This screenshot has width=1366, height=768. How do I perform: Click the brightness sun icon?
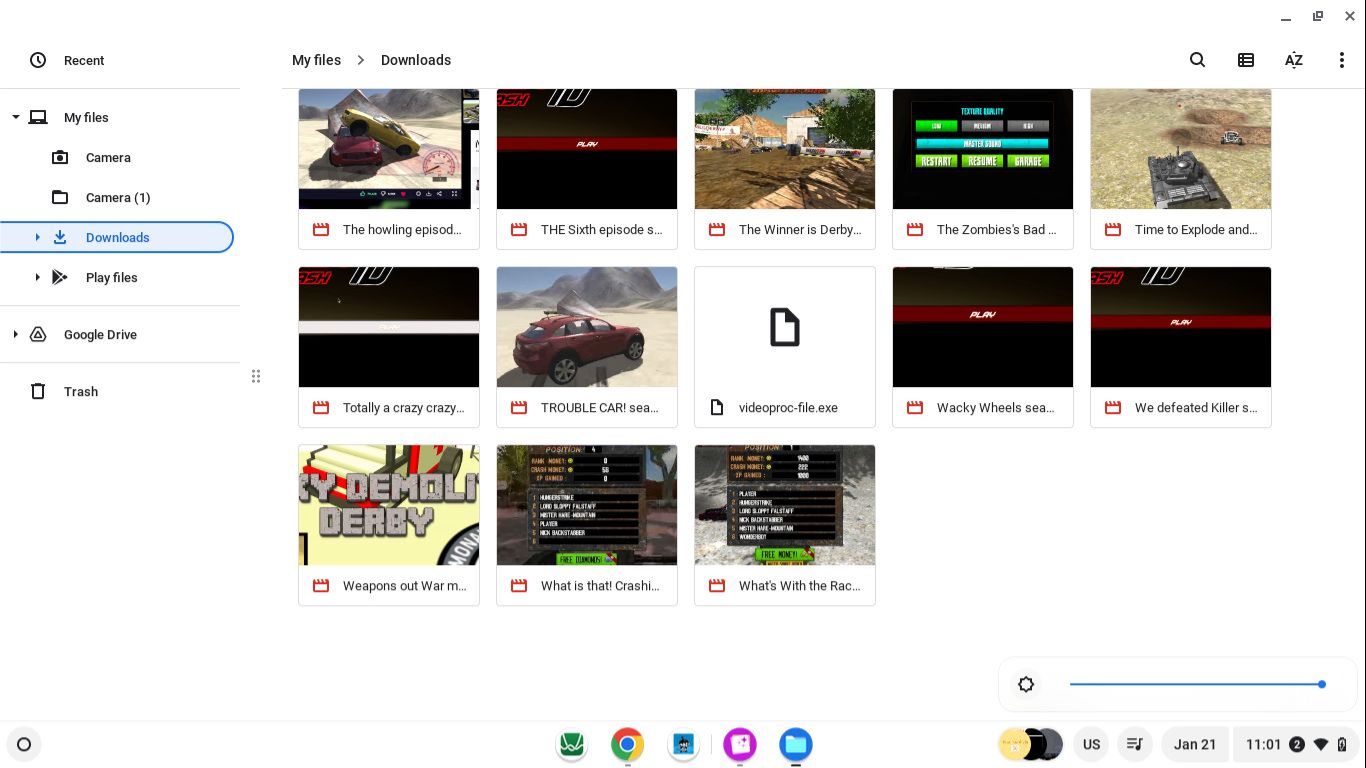tap(1026, 685)
